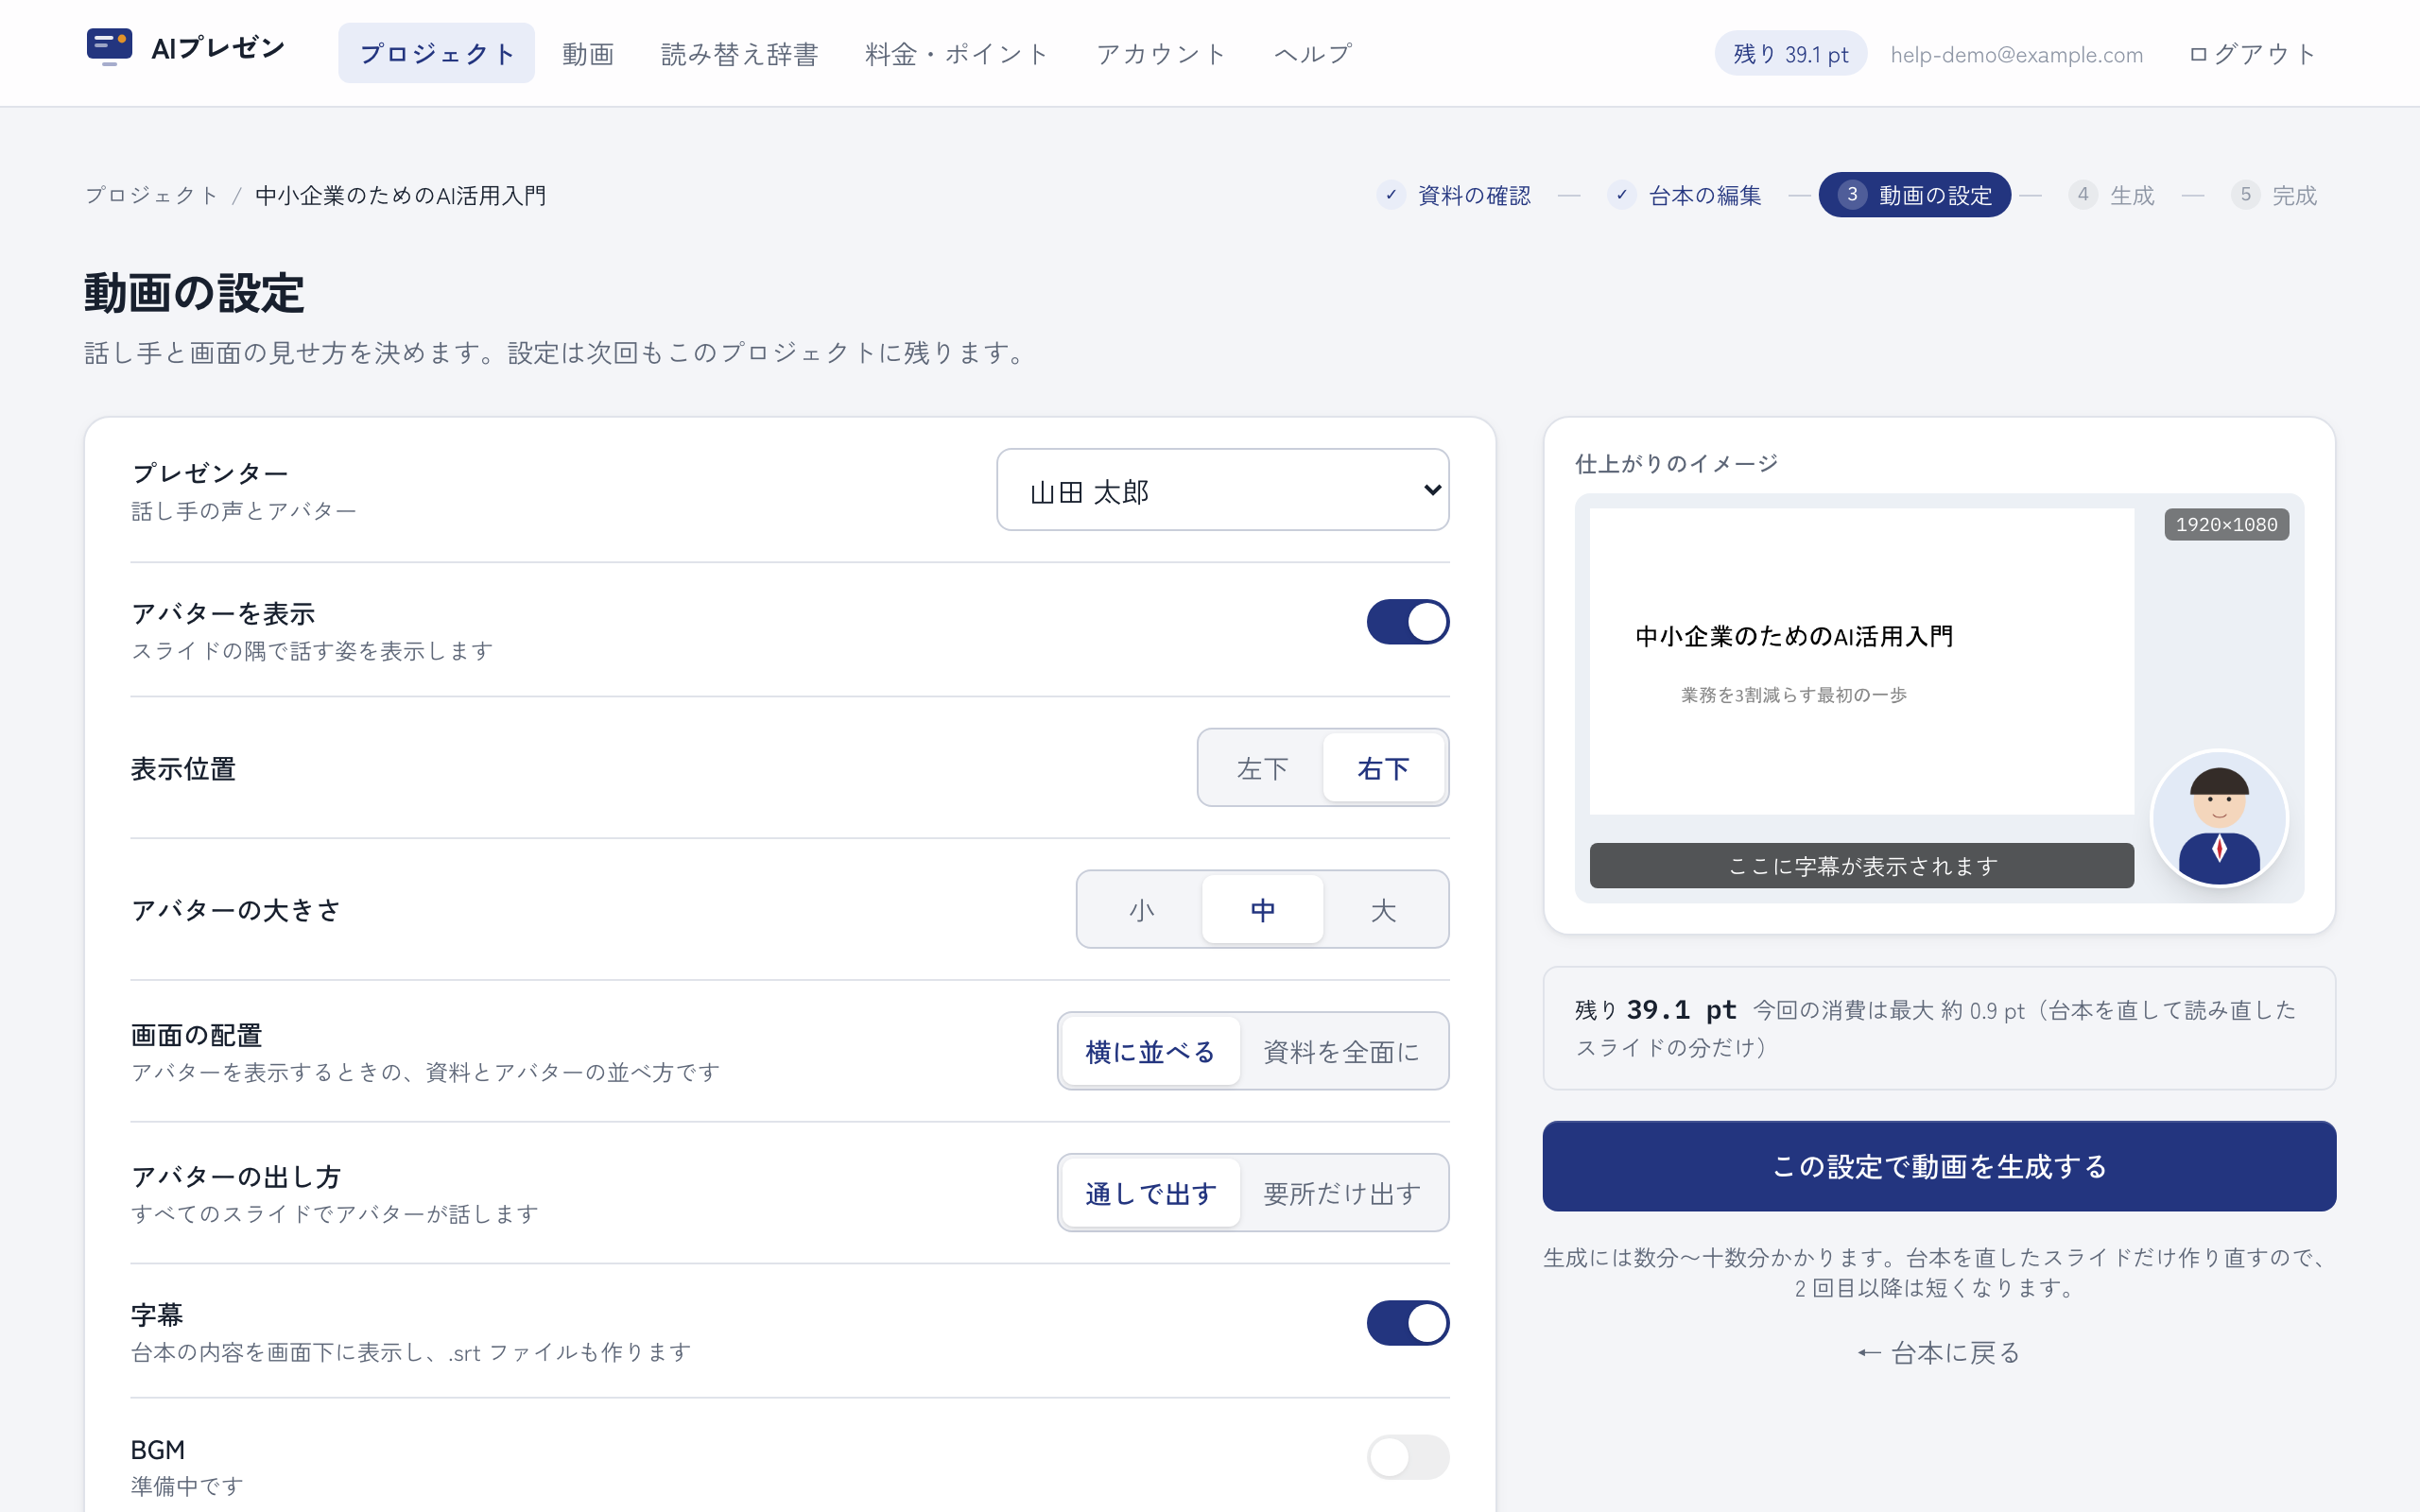This screenshot has height=1512, width=2420.
Task: Select 右下 display position
Action: pos(1383,768)
